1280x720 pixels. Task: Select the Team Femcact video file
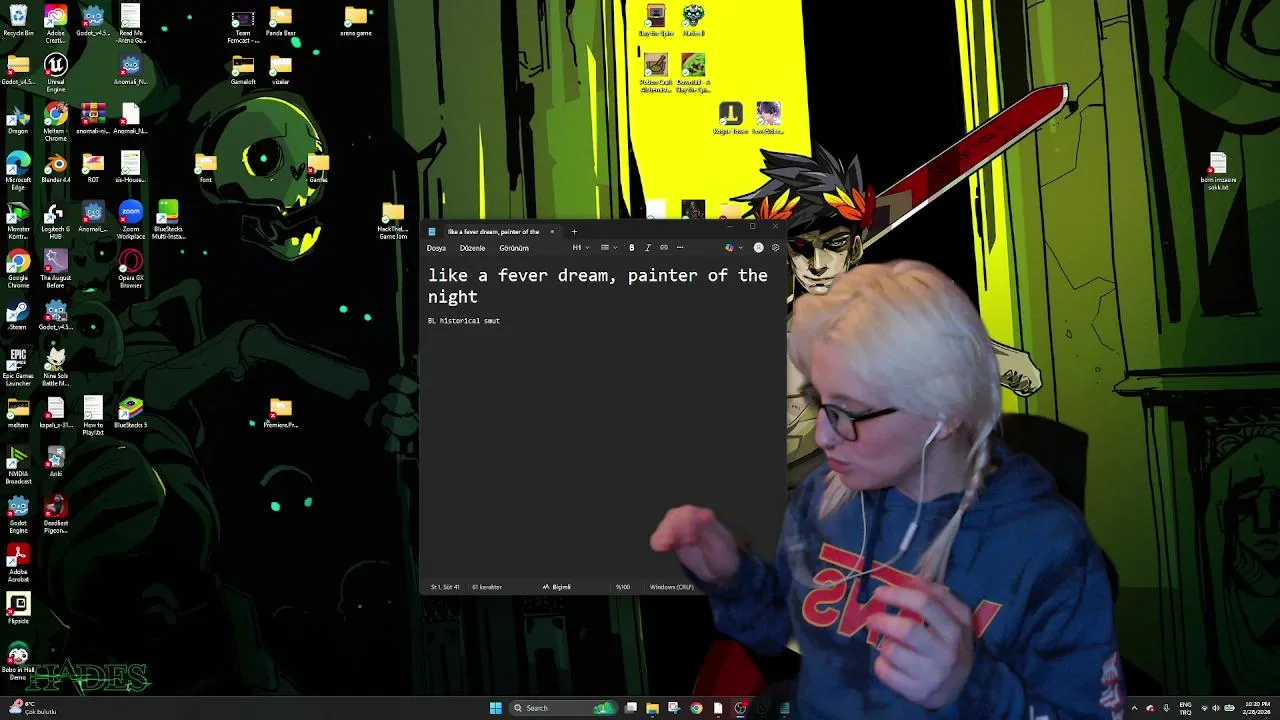[x=243, y=26]
